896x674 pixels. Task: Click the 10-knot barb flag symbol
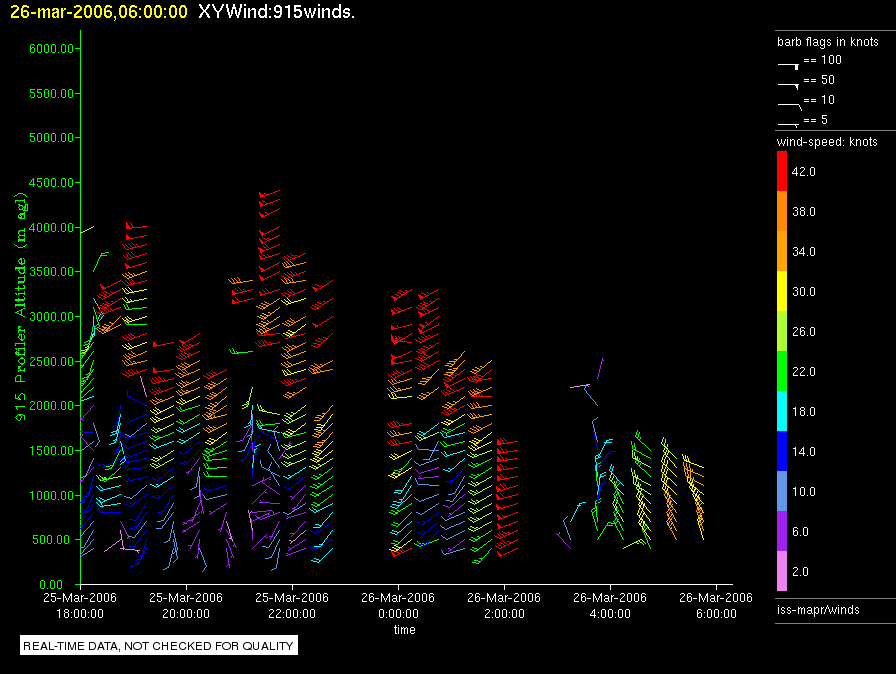point(789,103)
